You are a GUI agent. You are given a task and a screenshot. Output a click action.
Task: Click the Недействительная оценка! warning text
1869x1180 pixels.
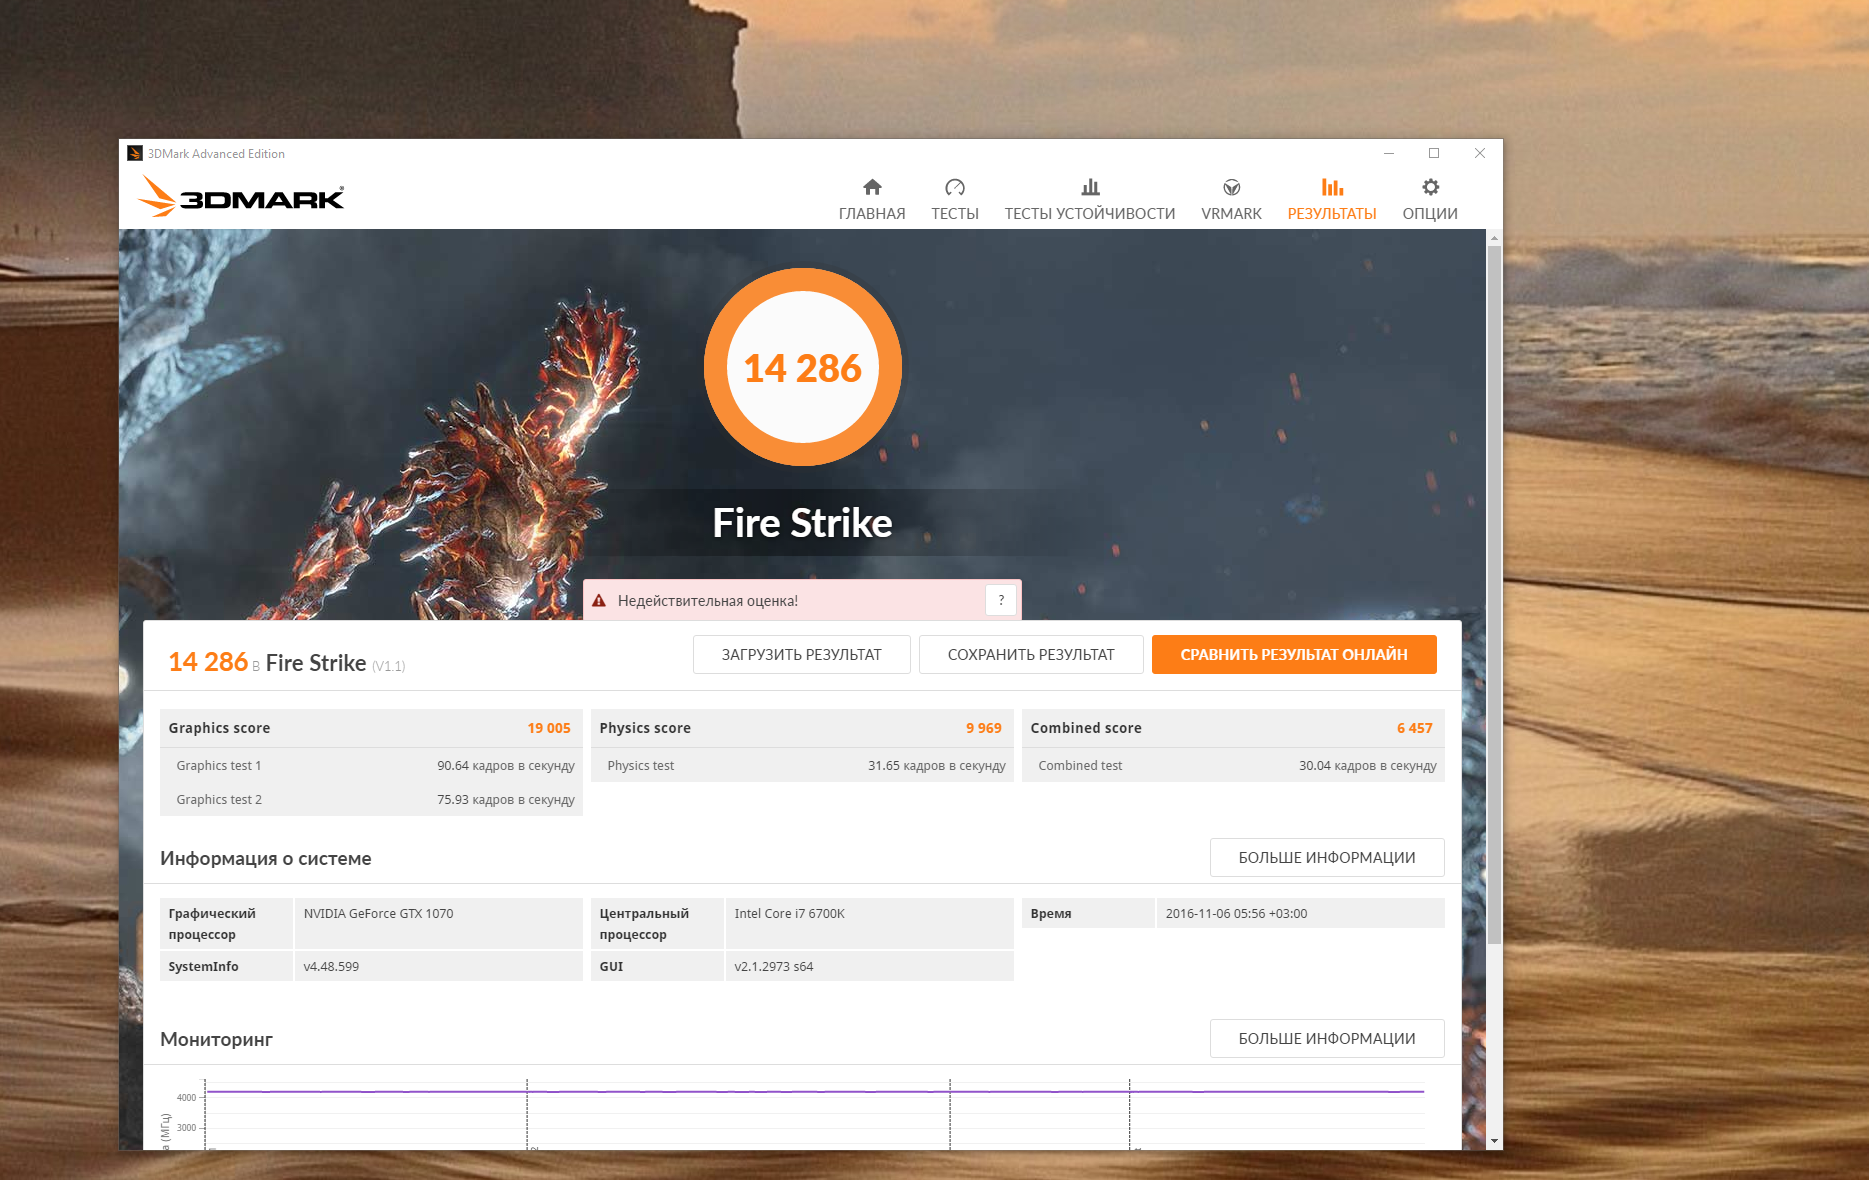pos(708,601)
